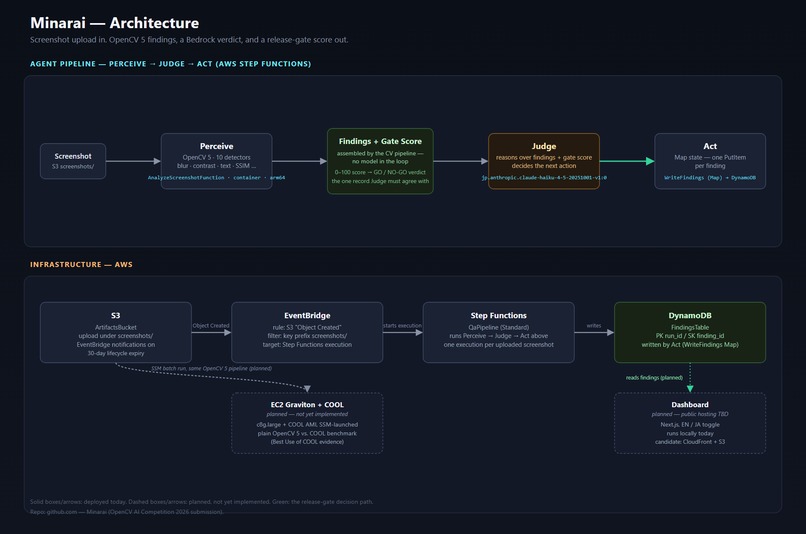Click "(Best Use of COOL evidence)" line

coord(307,441)
